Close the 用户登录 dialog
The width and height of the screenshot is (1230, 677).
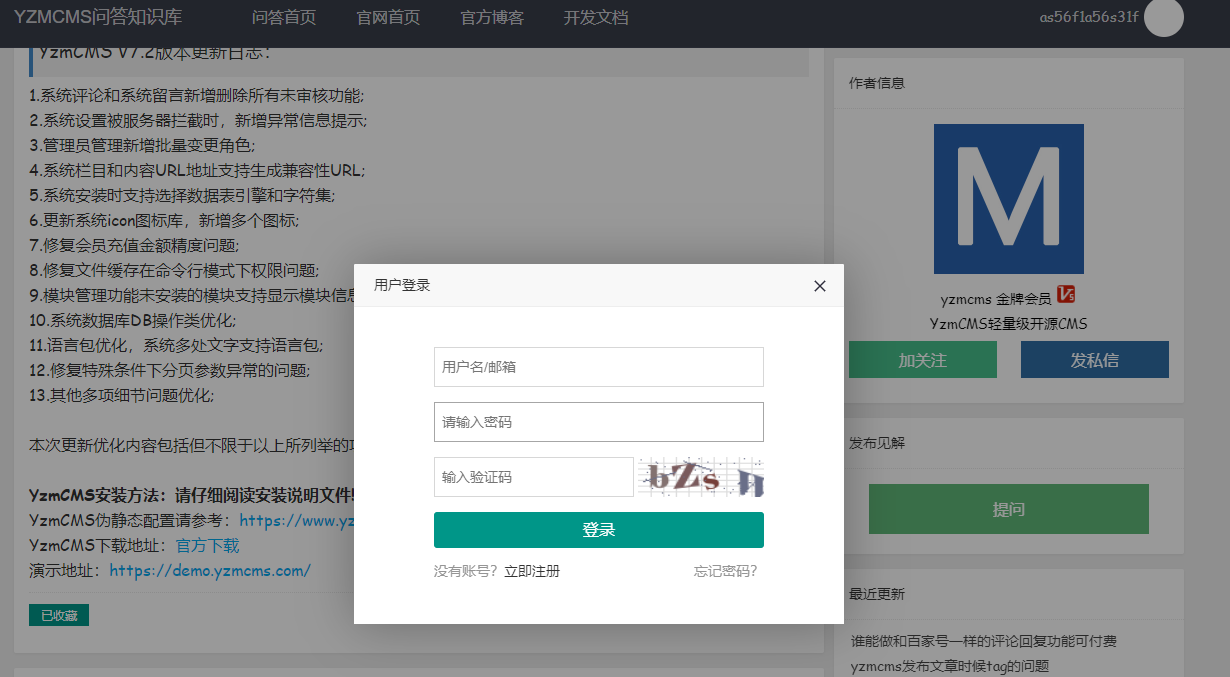tap(820, 286)
